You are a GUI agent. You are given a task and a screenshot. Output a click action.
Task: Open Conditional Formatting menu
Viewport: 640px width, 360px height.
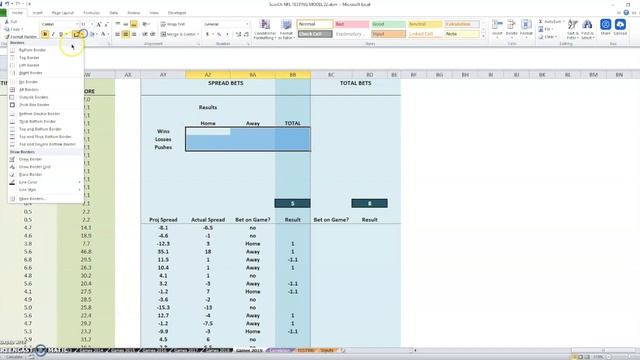coord(265,29)
